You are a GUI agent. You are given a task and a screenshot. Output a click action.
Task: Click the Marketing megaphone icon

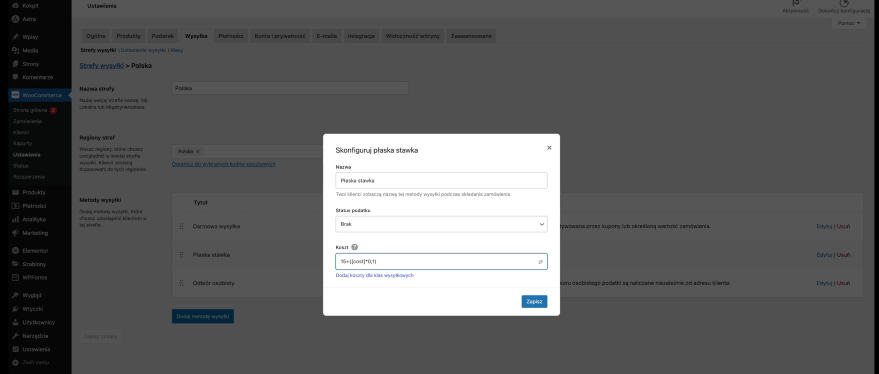[16, 233]
